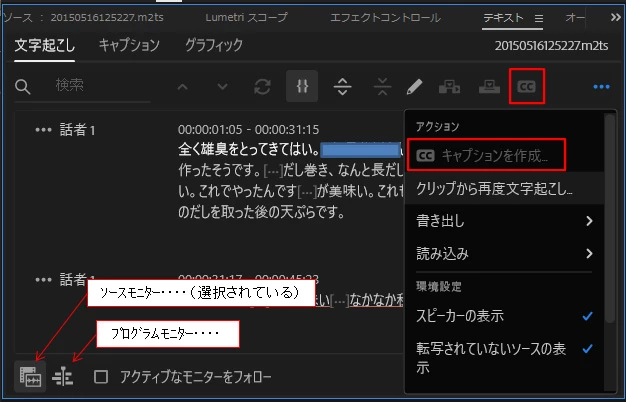The image size is (626, 402).
Task: Select the source monitor icon
Action: tap(30, 376)
